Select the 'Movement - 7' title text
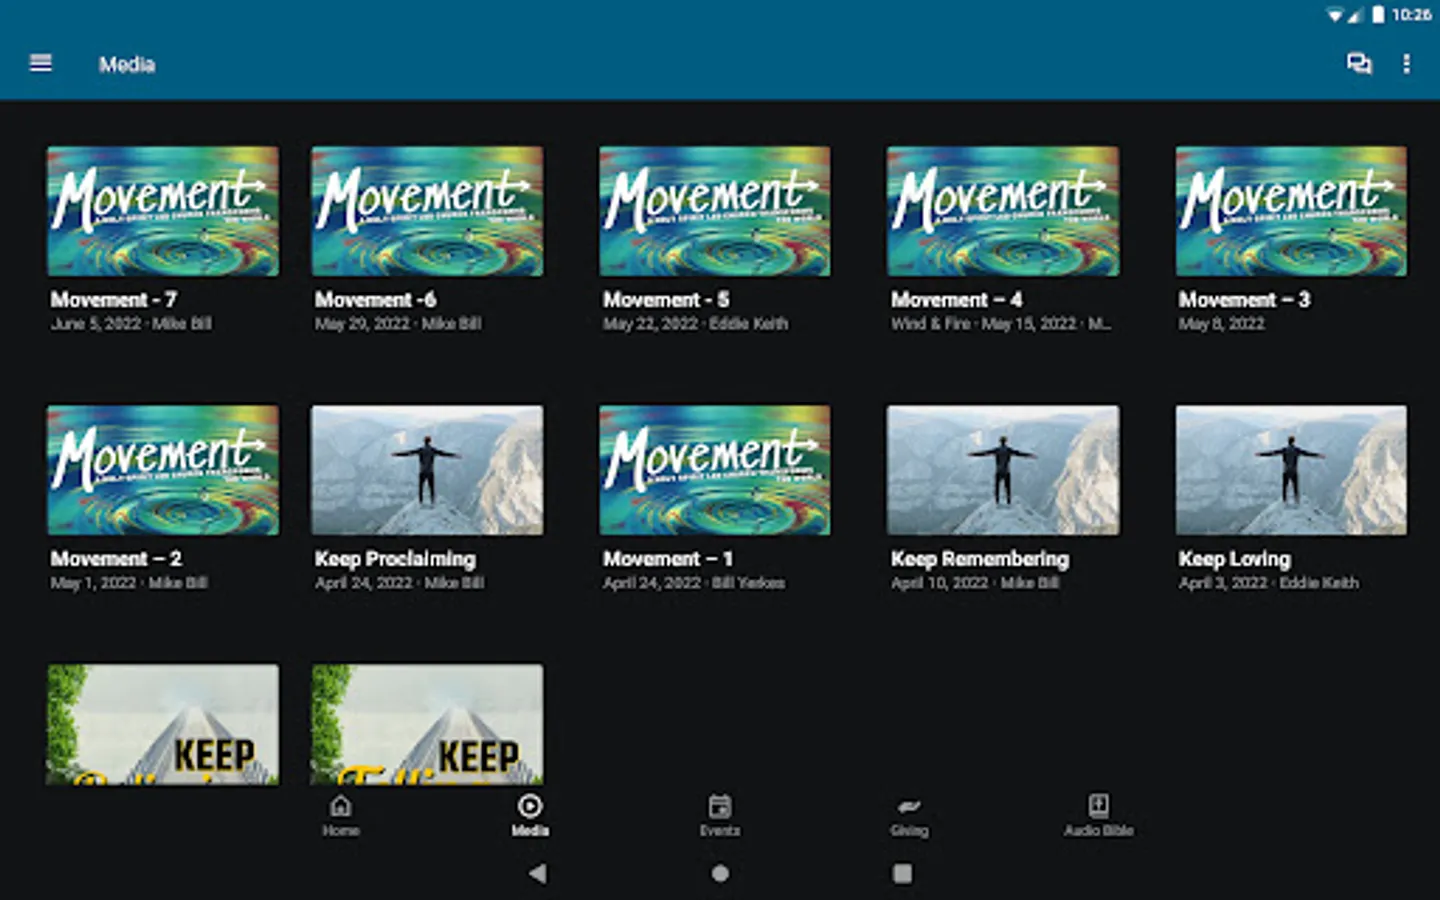1440x900 pixels. pos(114,300)
